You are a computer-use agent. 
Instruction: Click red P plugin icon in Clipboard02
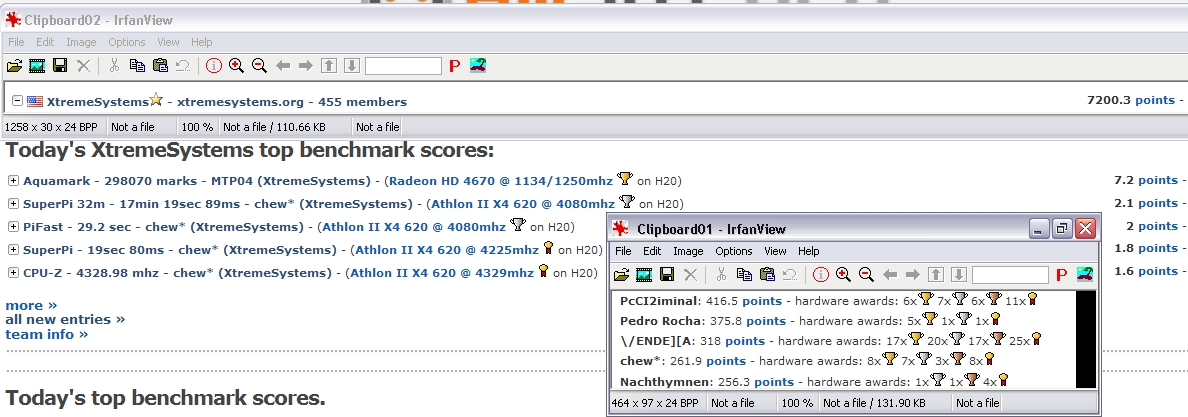(x=454, y=66)
